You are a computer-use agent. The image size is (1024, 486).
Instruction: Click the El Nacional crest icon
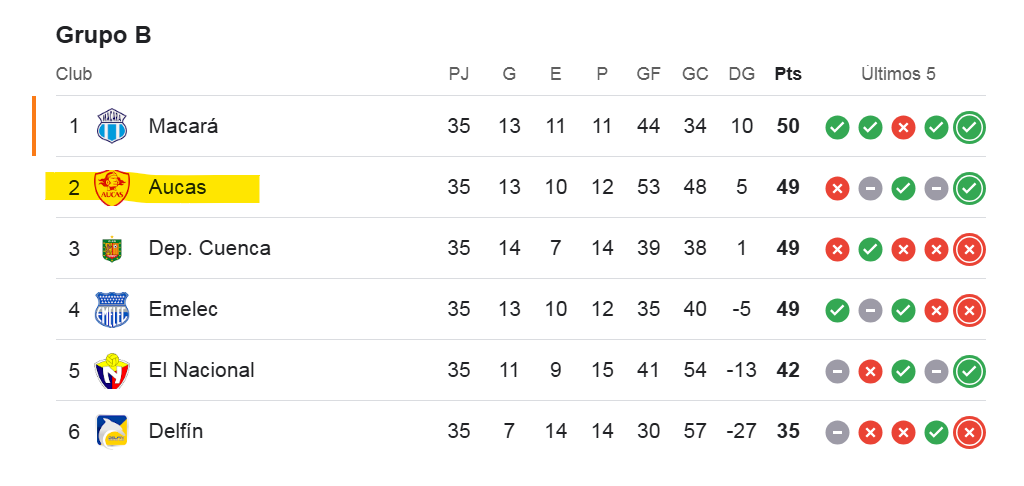[x=112, y=370]
